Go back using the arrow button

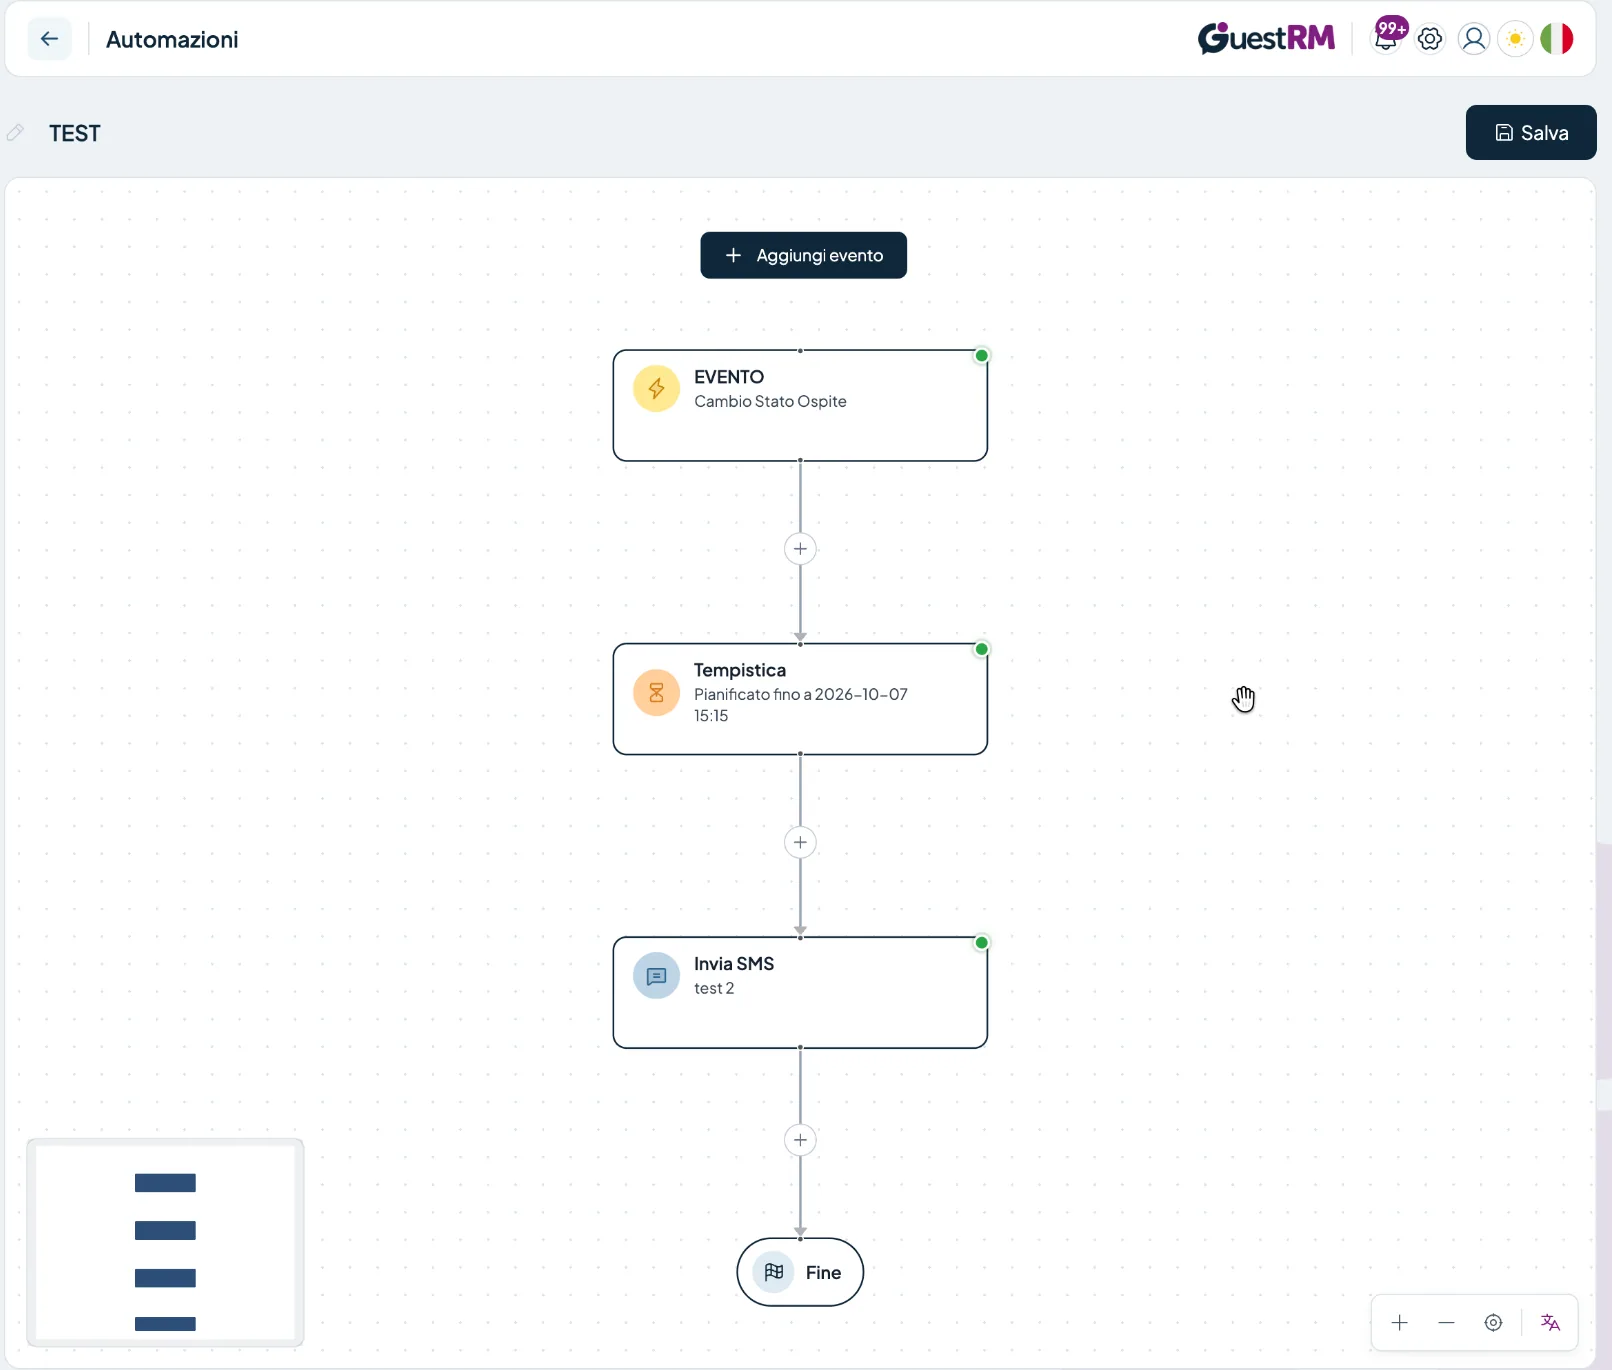tap(49, 39)
